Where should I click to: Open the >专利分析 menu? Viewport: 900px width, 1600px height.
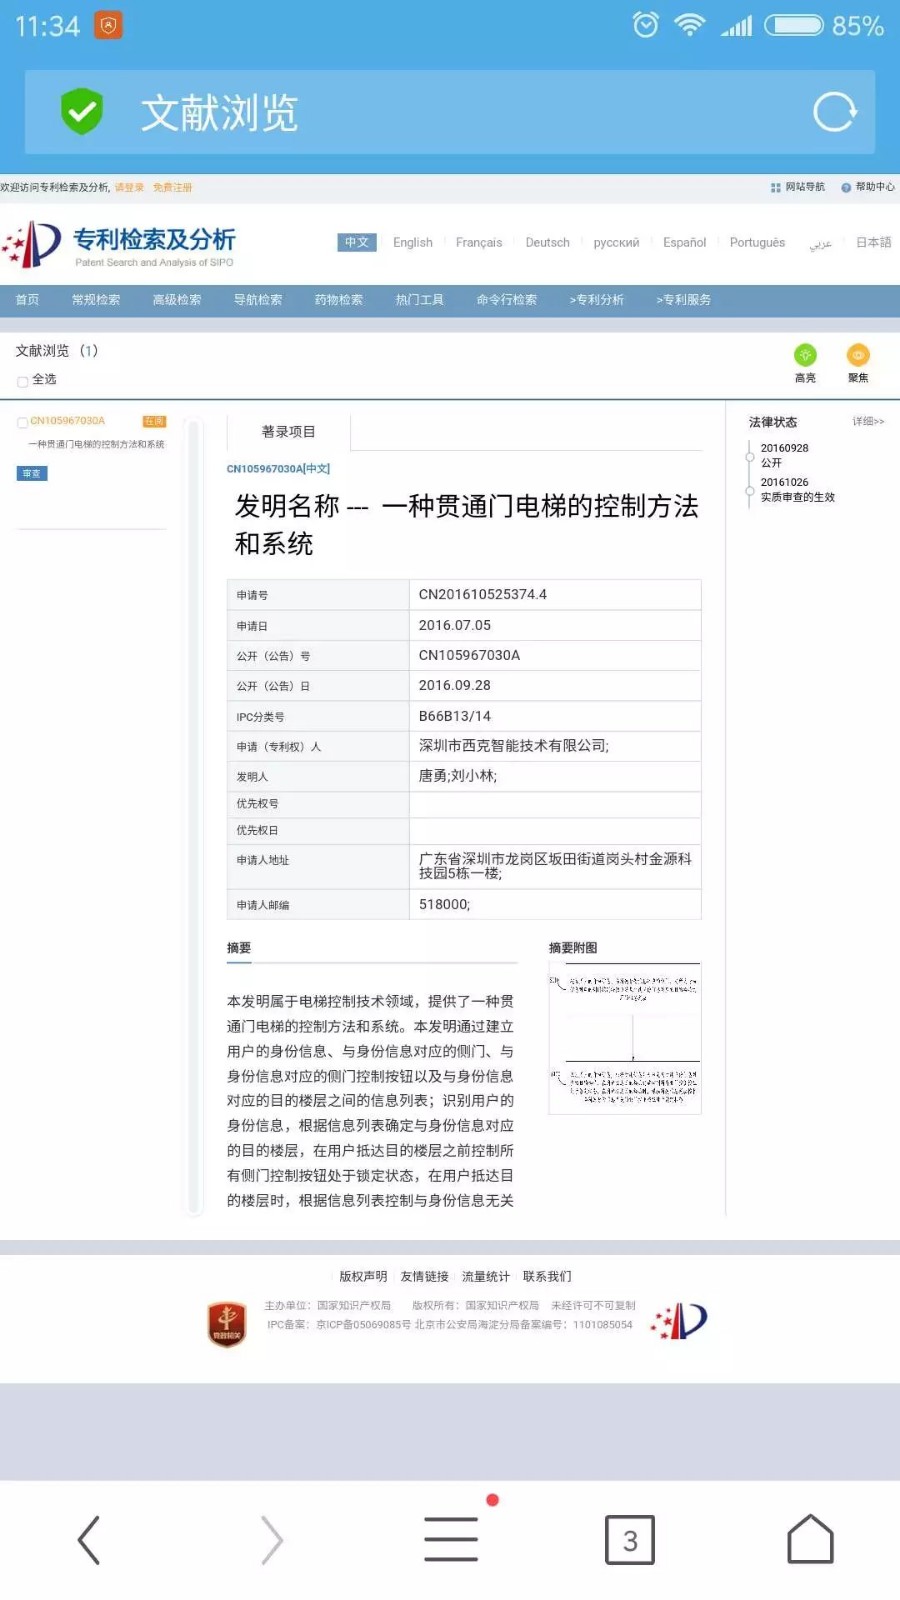coord(597,300)
